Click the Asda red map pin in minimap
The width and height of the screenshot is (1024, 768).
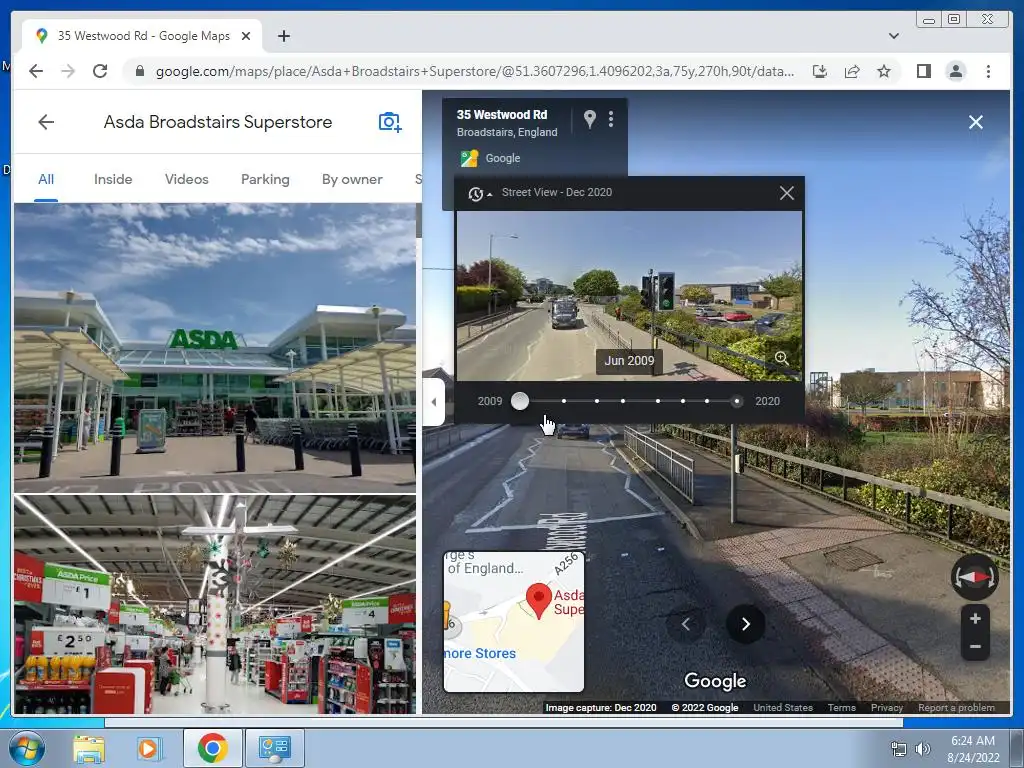click(x=539, y=600)
